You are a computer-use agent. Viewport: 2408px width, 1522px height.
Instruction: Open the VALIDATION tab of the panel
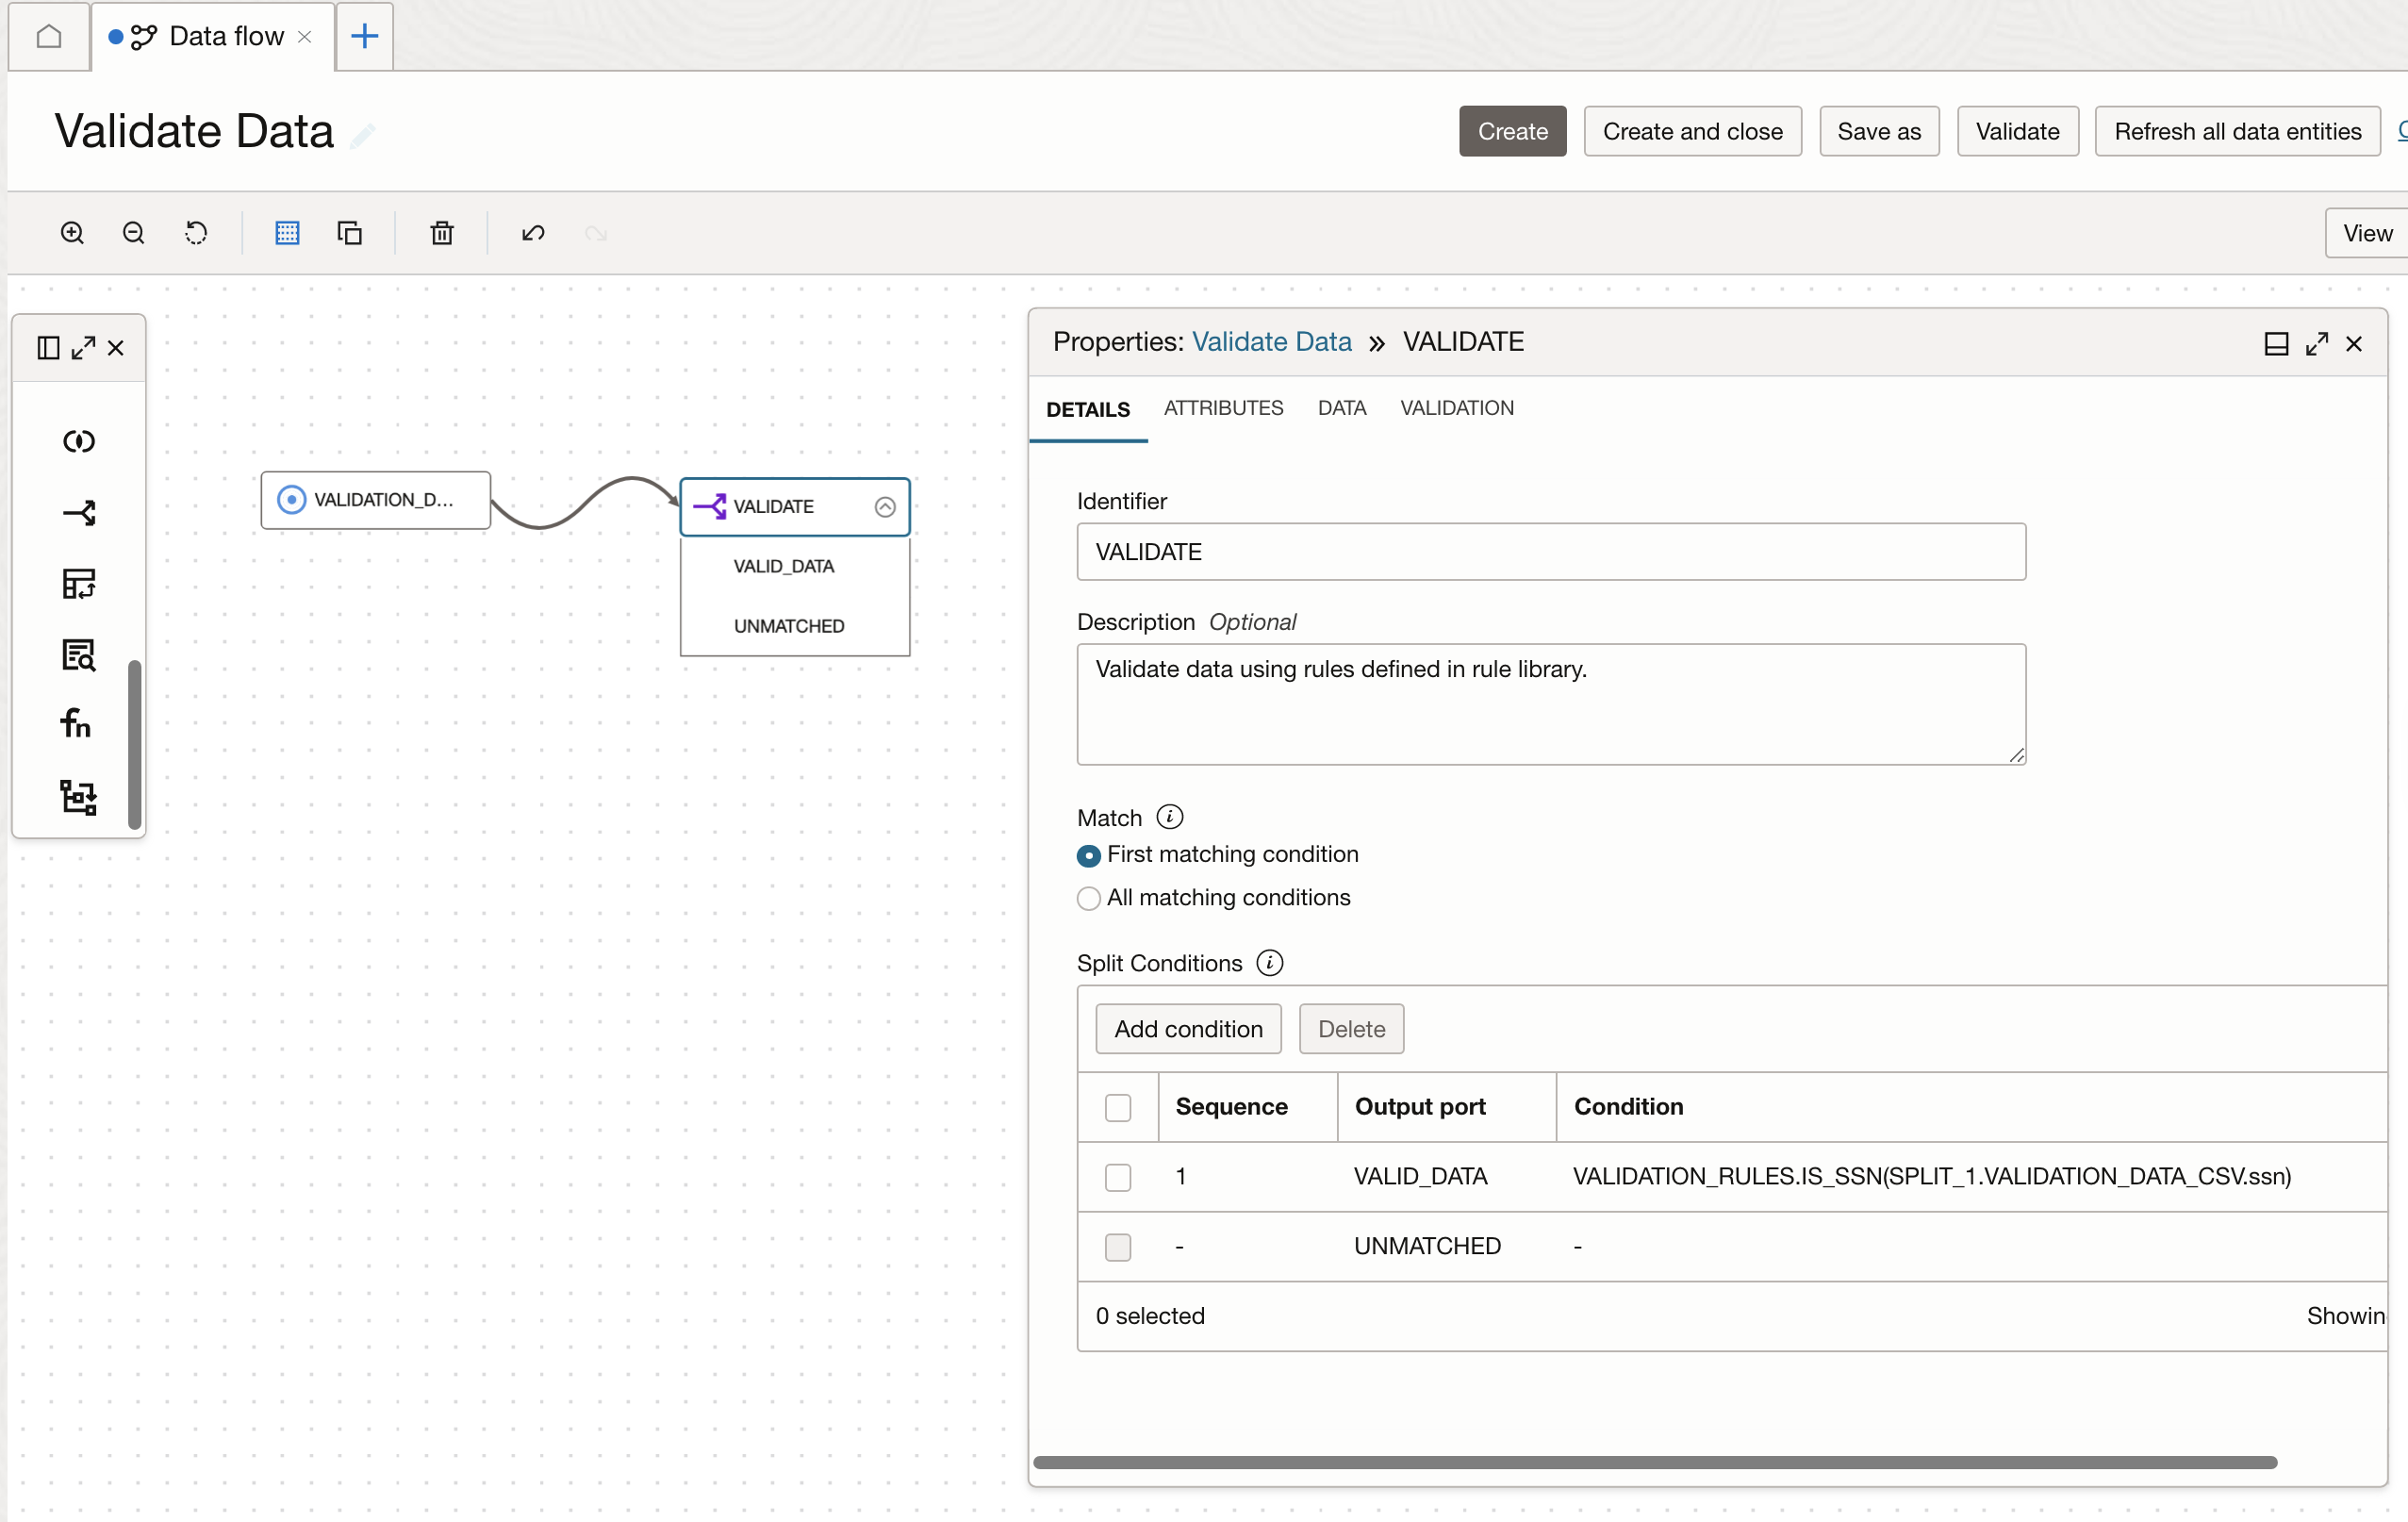coord(1455,408)
